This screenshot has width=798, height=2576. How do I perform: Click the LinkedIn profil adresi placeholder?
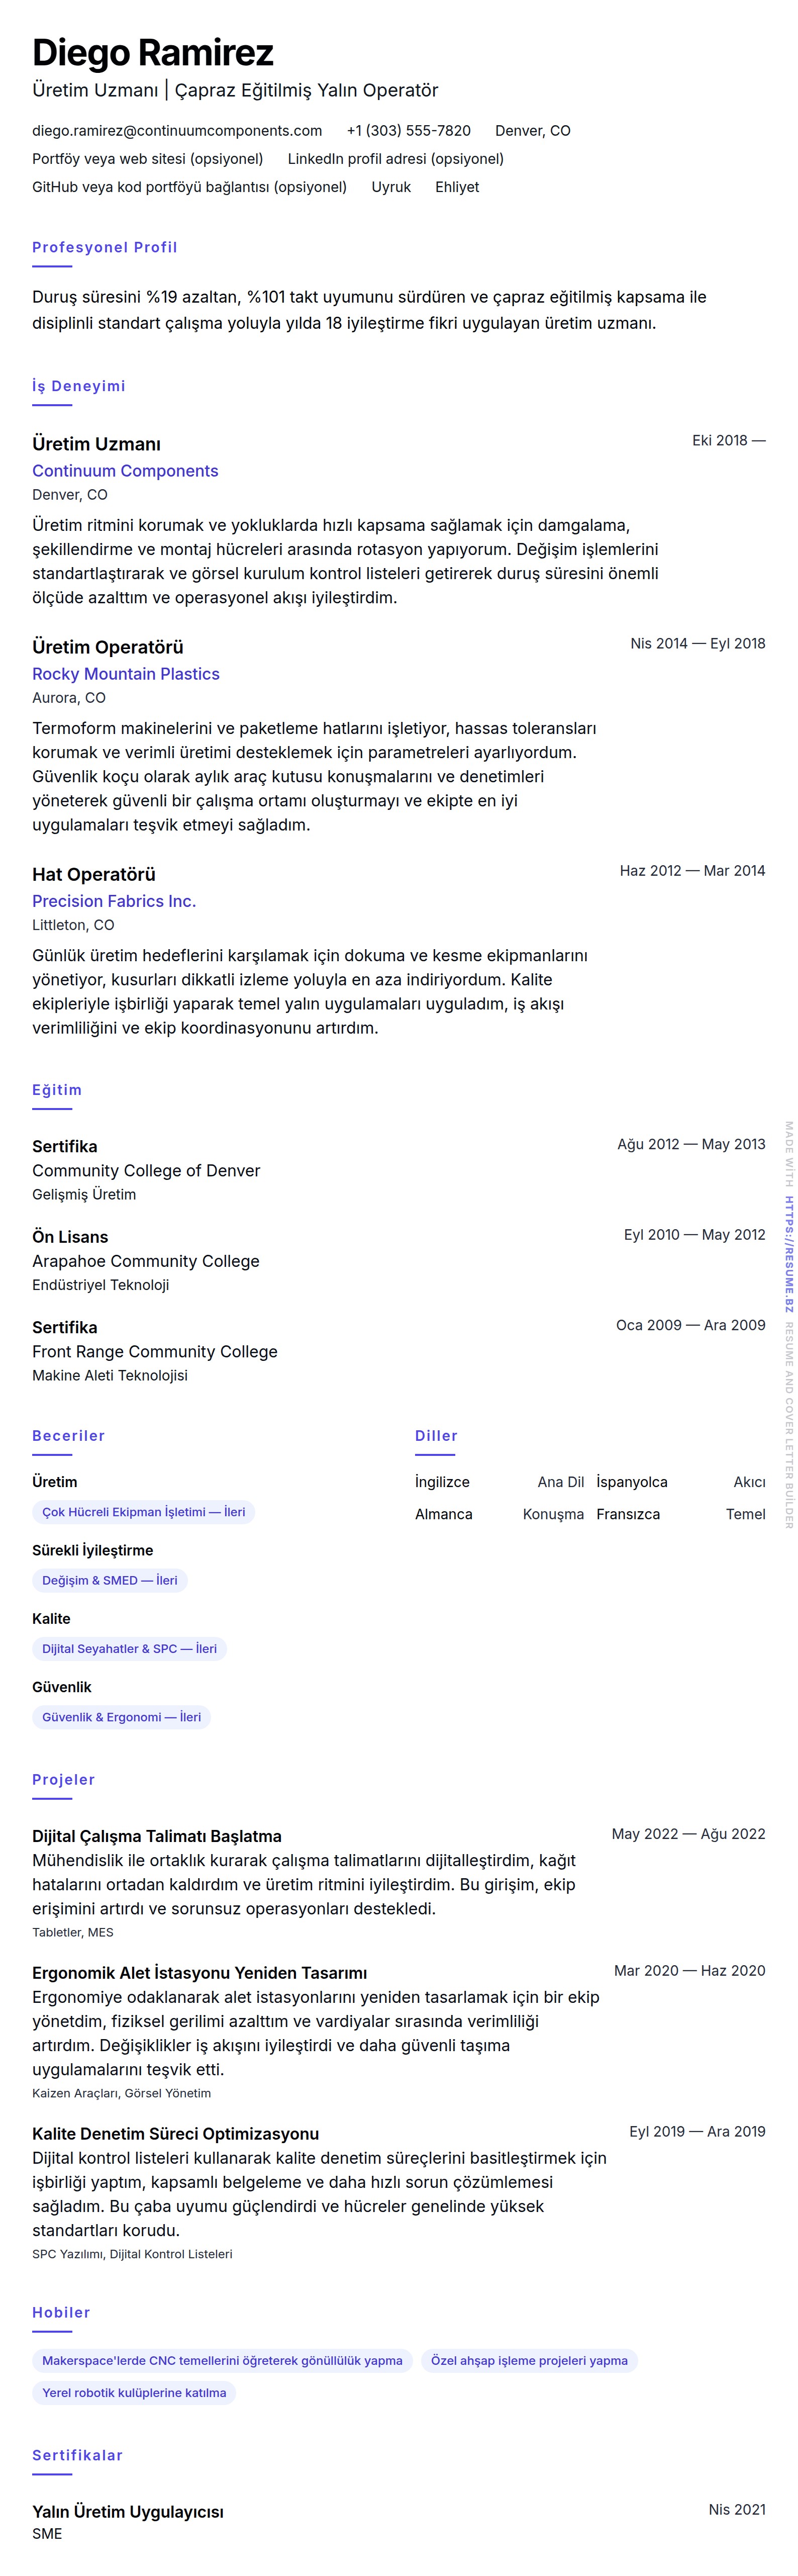pos(395,159)
